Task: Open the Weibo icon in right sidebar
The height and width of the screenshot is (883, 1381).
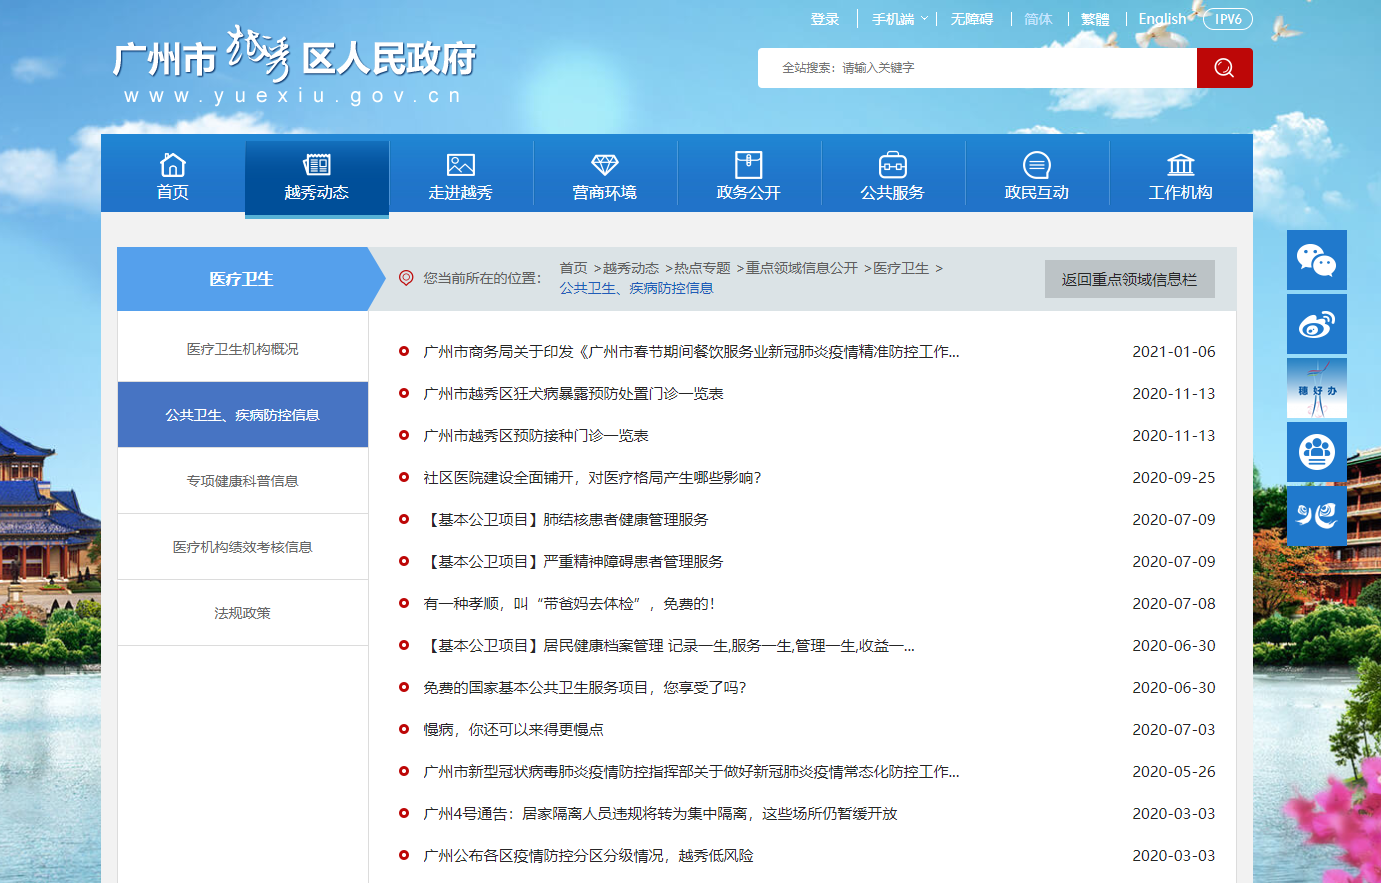Action: [x=1316, y=324]
